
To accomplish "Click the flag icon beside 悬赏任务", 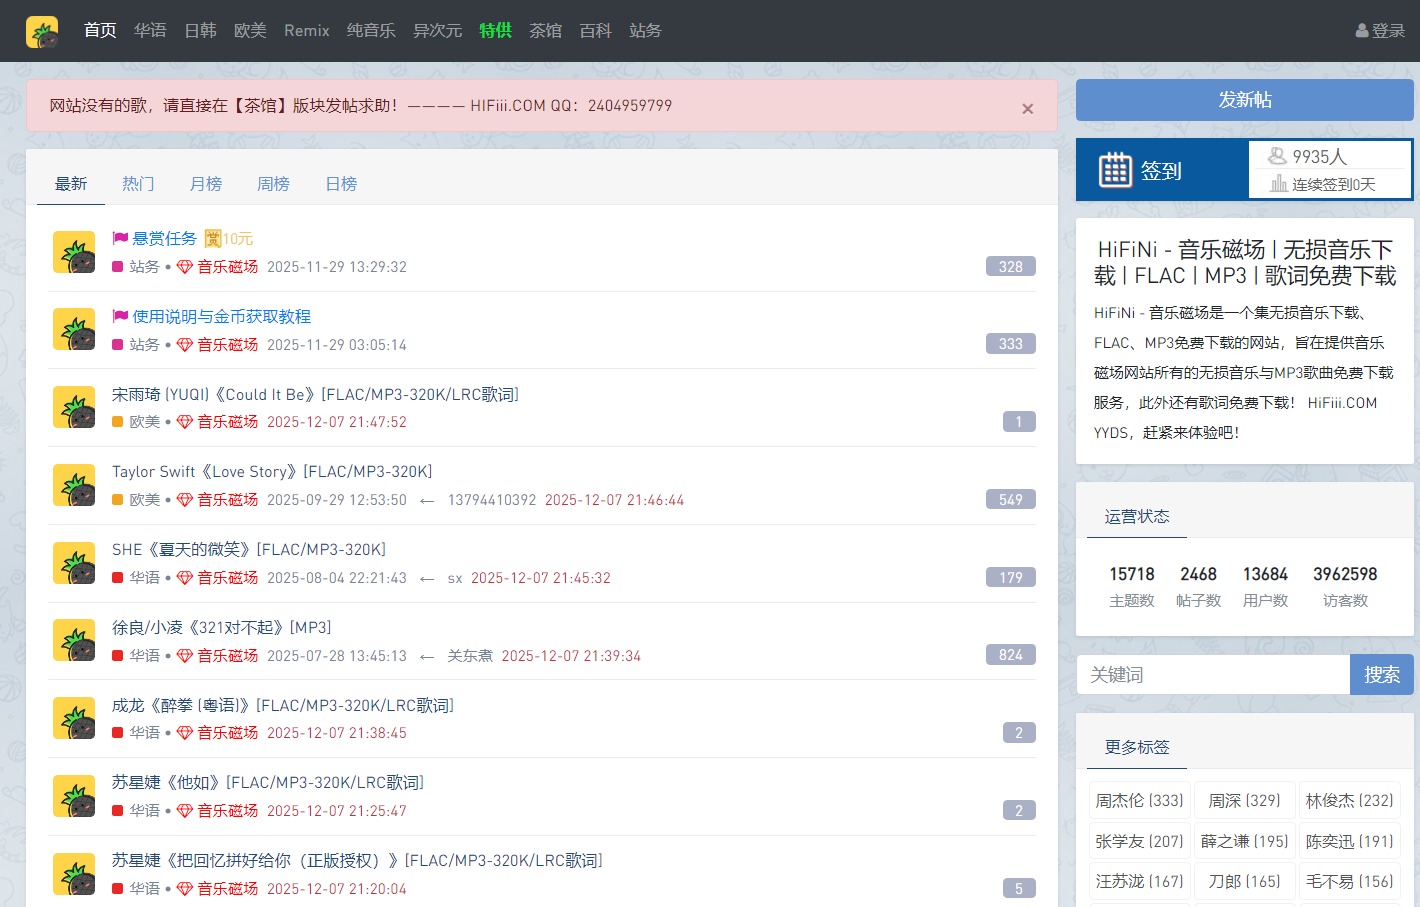I will point(120,237).
